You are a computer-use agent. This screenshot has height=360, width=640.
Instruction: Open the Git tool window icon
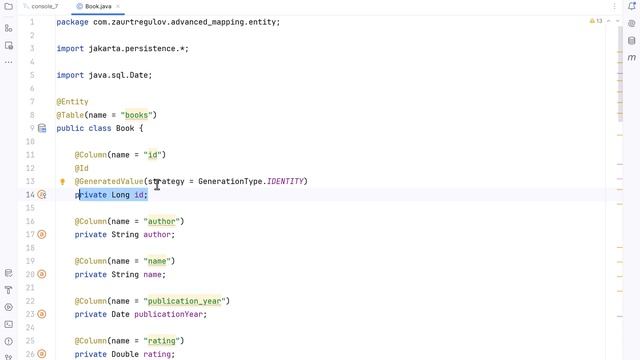pos(8,357)
